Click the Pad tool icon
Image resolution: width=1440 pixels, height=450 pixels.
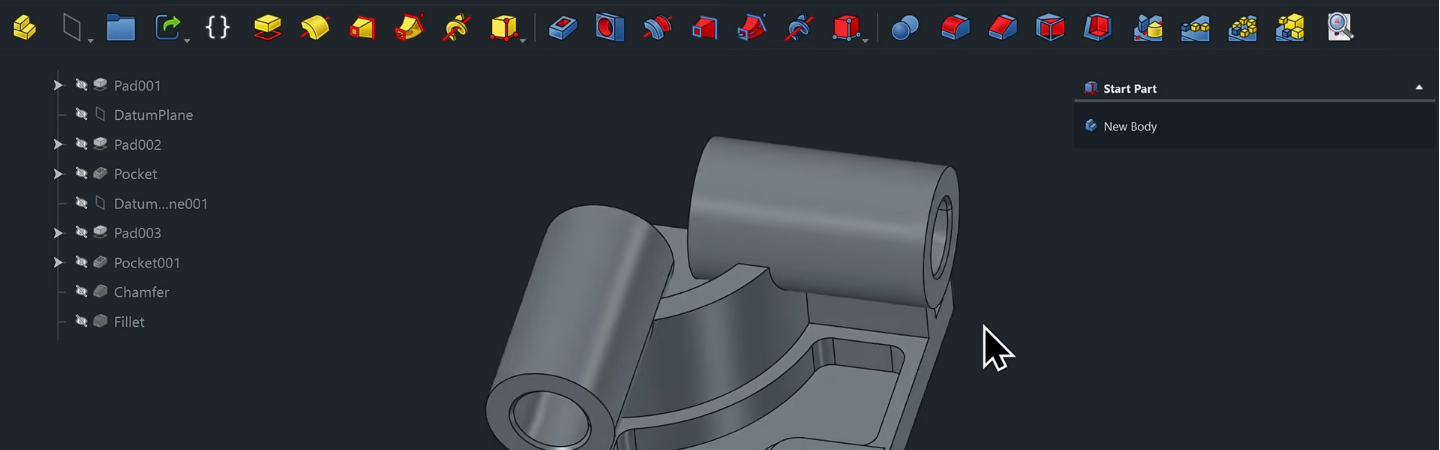(267, 27)
